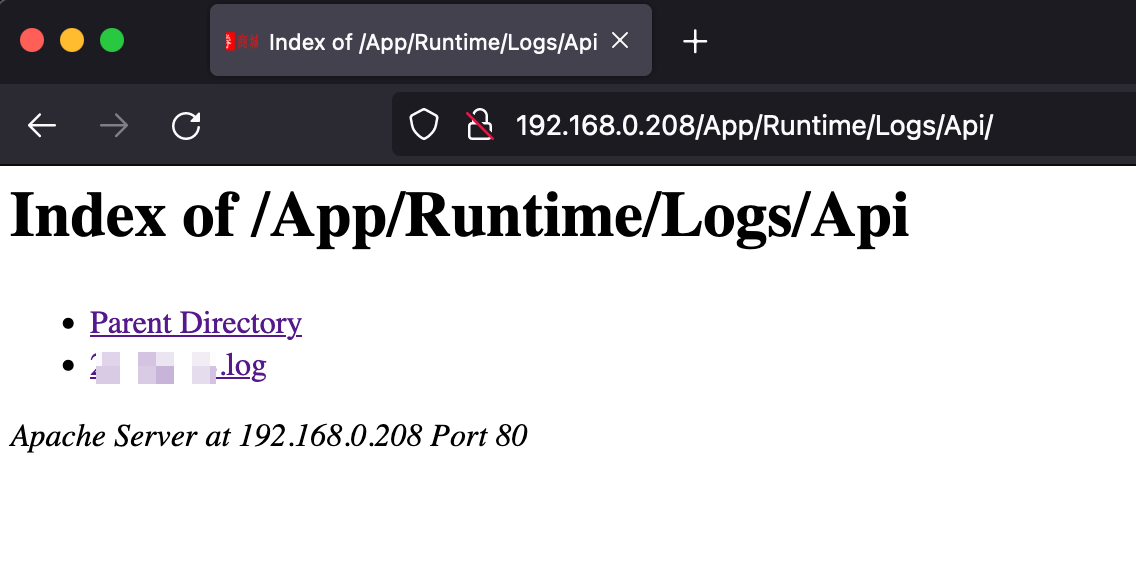This screenshot has height=572, width=1136.
Task: Open a new tab with plus button
Action: coord(694,41)
